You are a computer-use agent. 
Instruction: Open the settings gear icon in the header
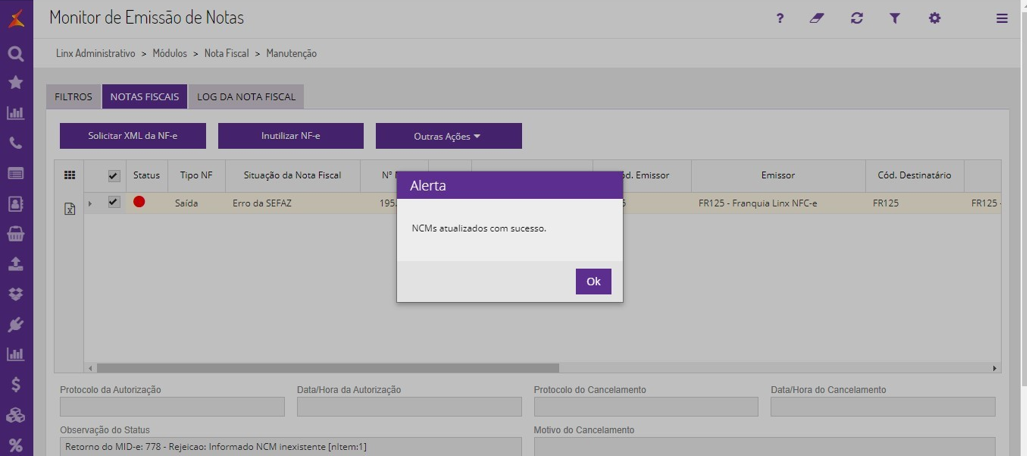pyautogui.click(x=935, y=18)
